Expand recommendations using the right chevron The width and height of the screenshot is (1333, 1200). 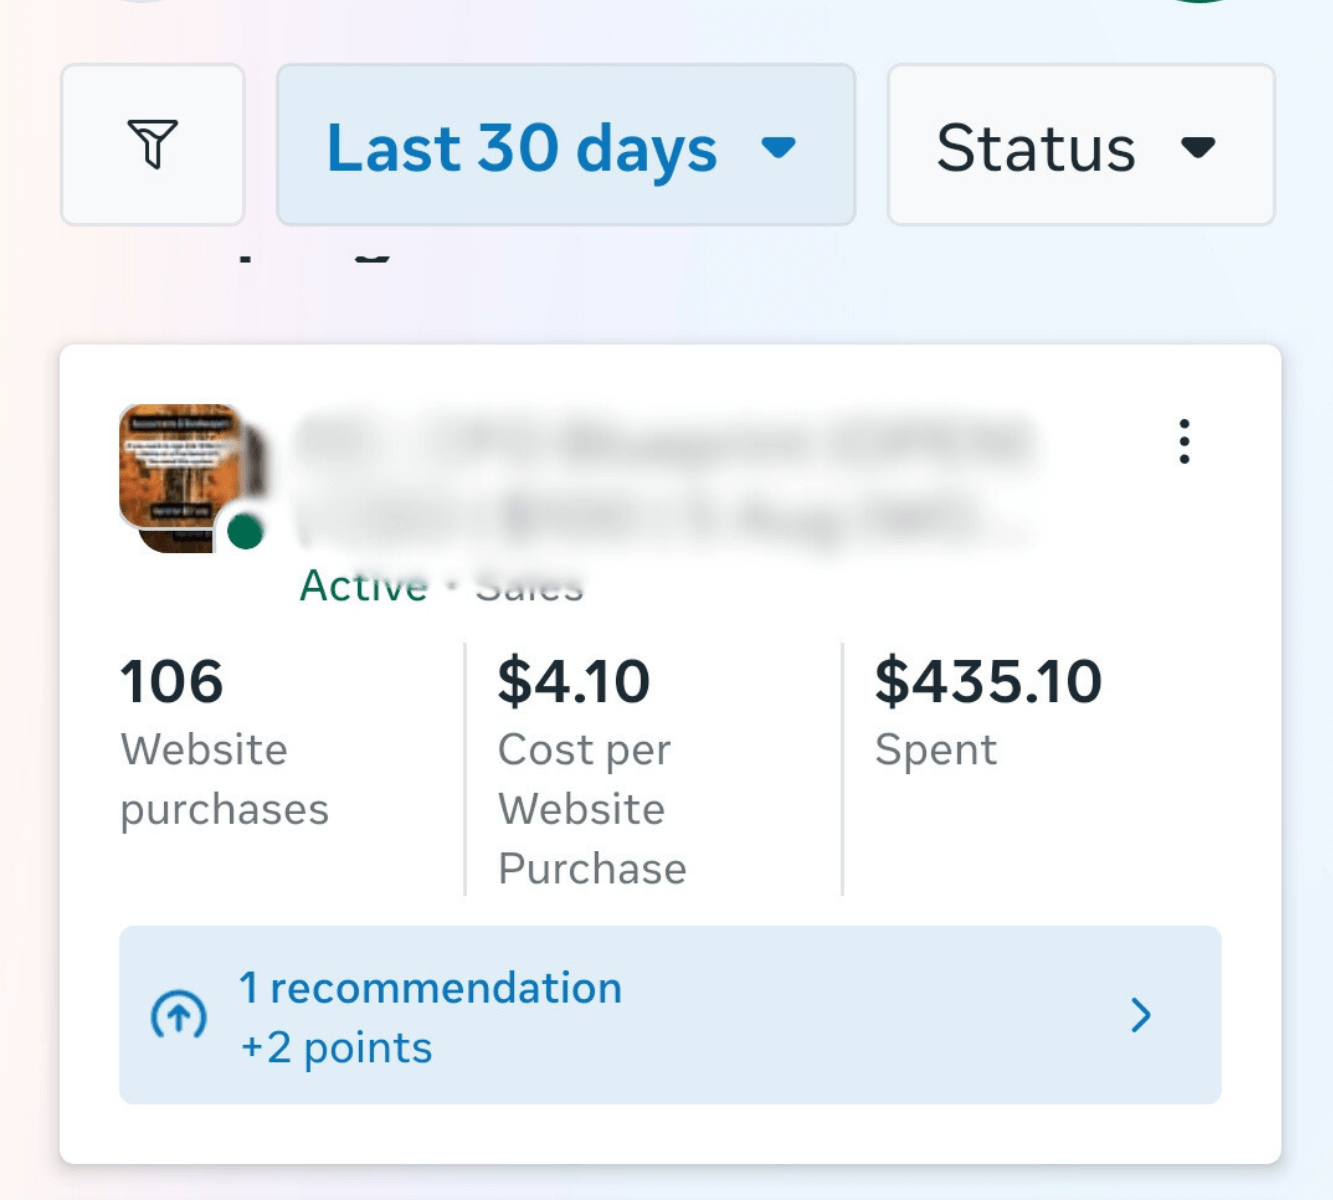[x=1140, y=1015]
